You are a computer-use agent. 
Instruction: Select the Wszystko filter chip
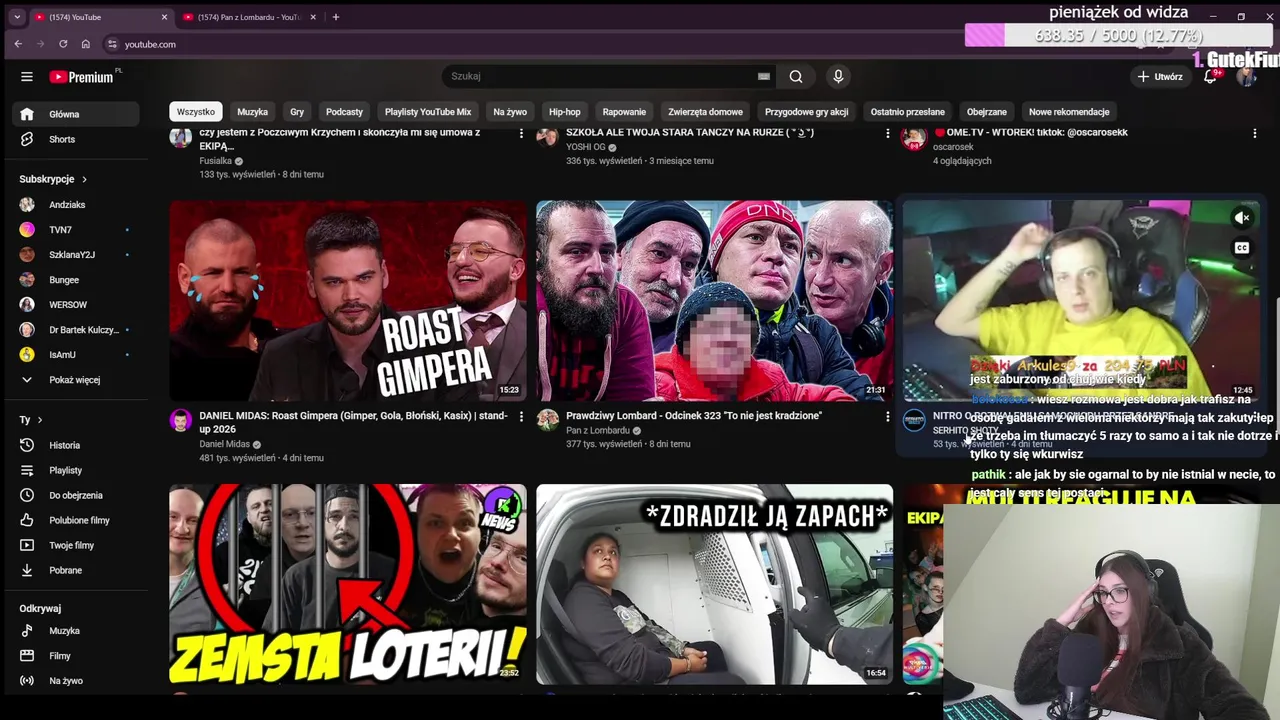coord(196,112)
